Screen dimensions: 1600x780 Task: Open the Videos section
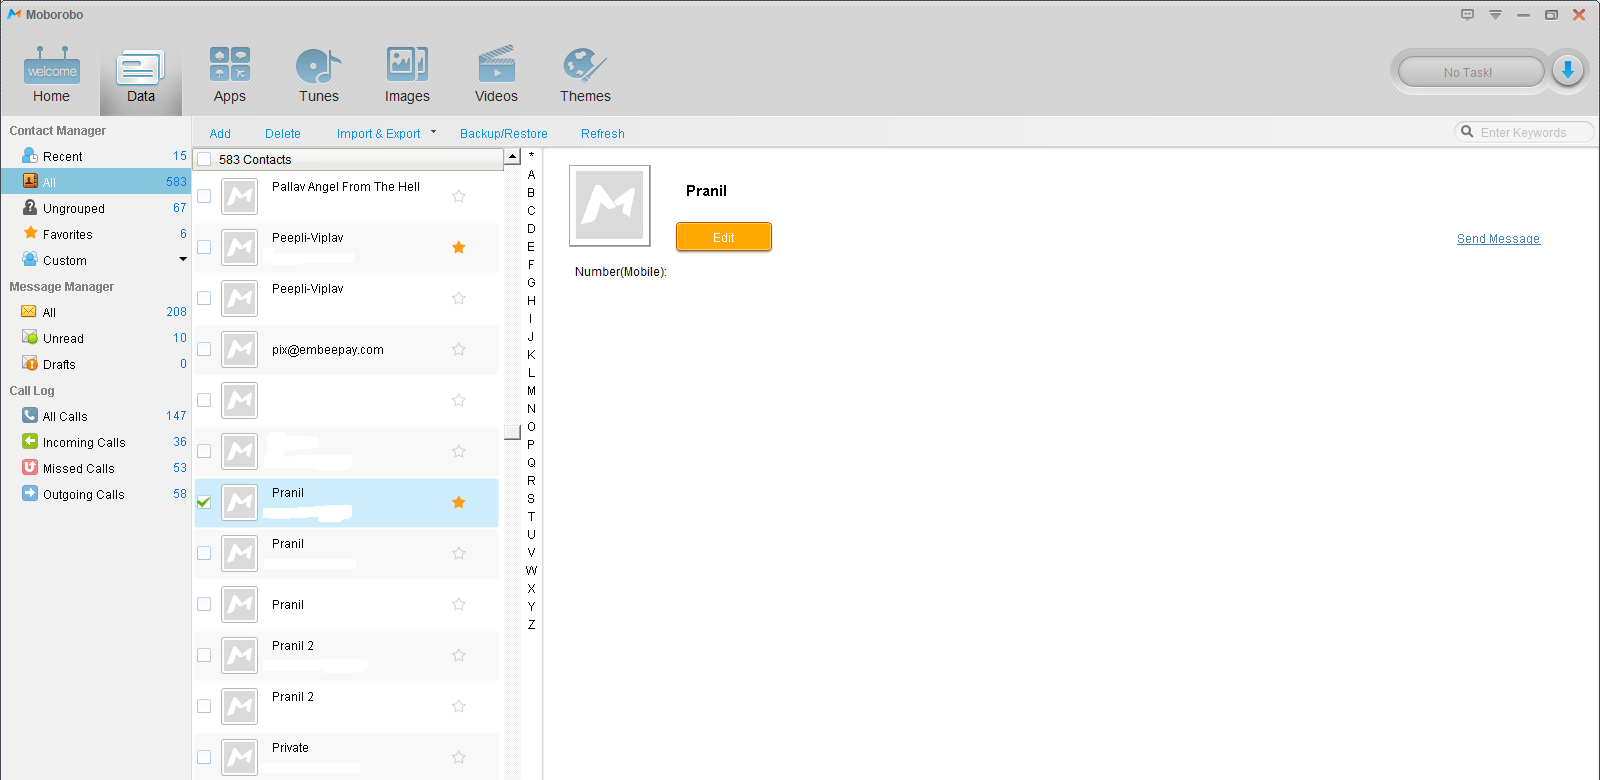[496, 75]
